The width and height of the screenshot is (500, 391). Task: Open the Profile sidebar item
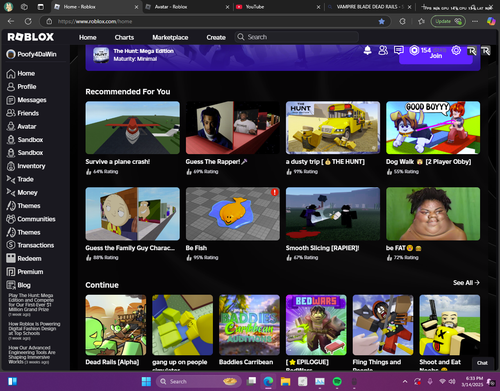point(21,87)
